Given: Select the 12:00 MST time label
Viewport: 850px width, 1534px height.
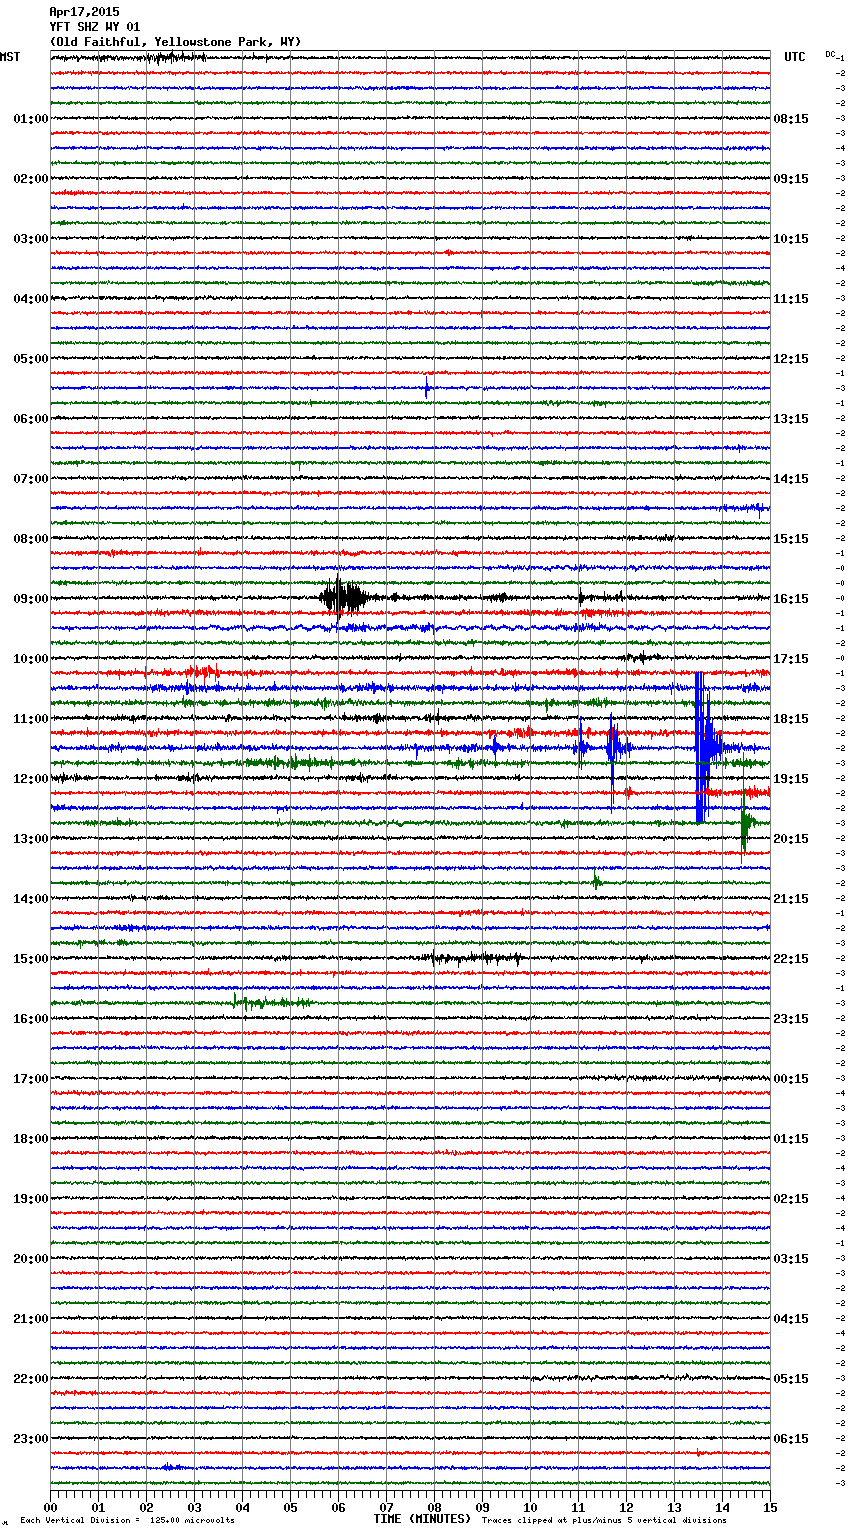Looking at the screenshot, I should [30, 779].
